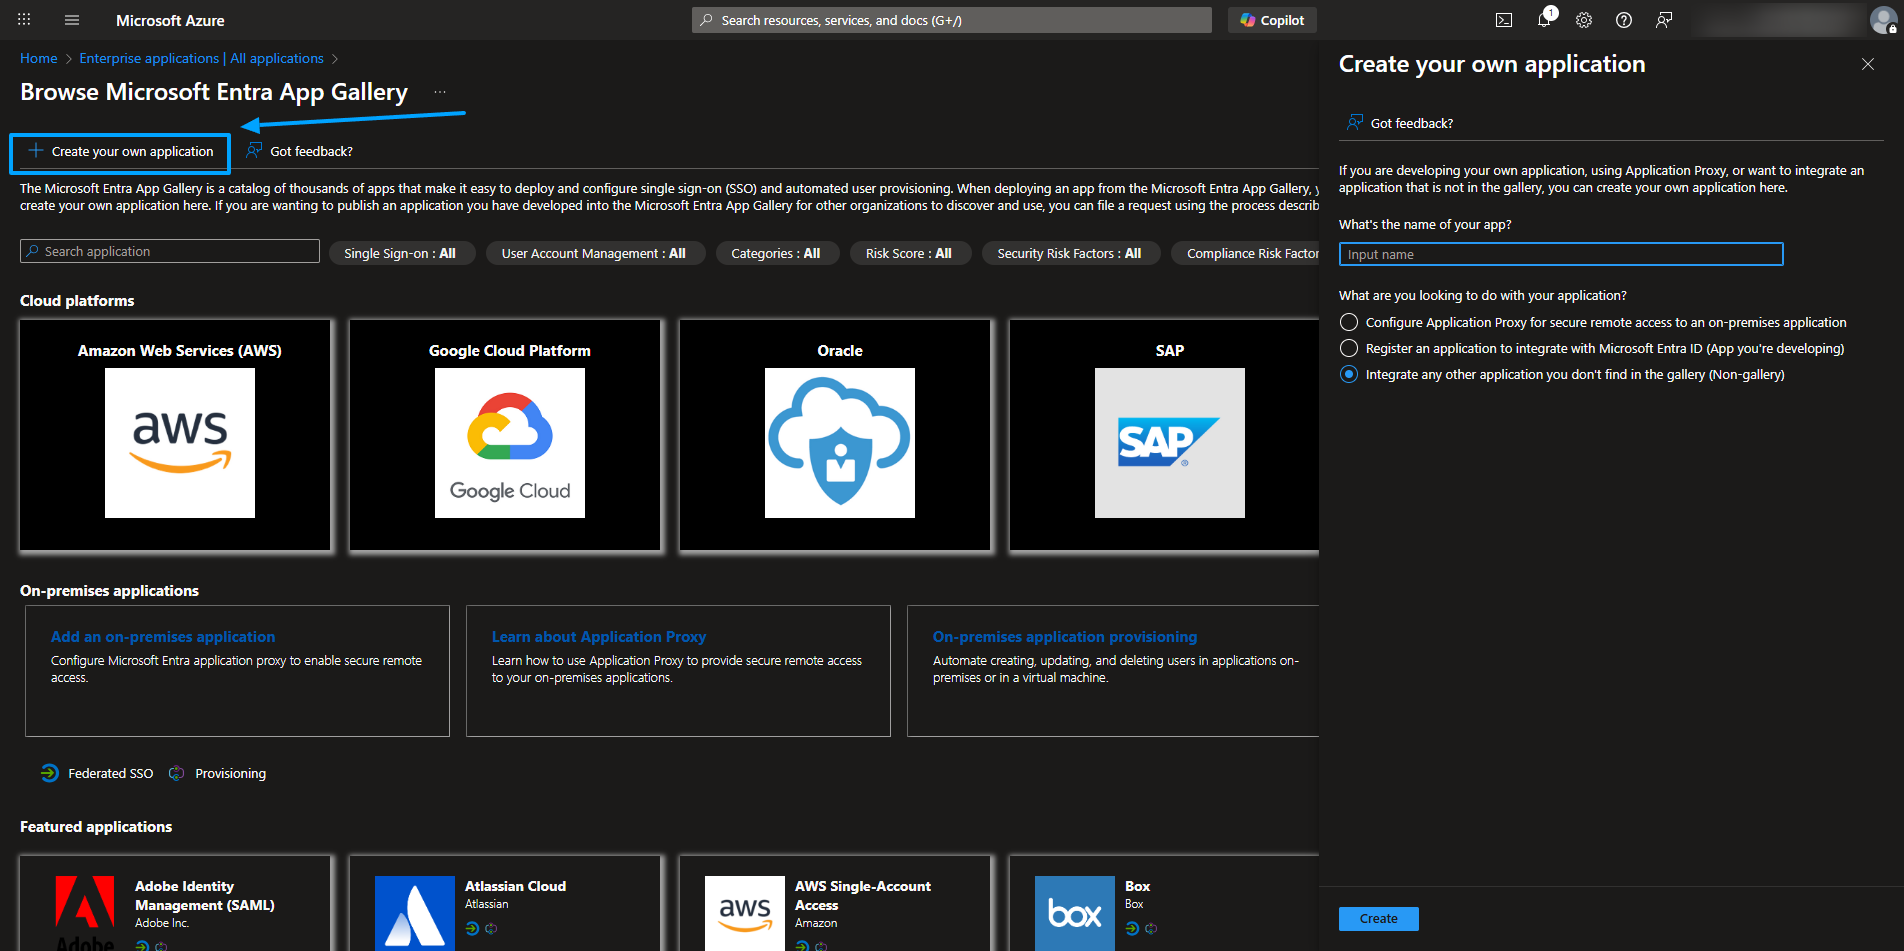Select Register an application with Microsoft Entra ID
The width and height of the screenshot is (1904, 951).
1348,348
